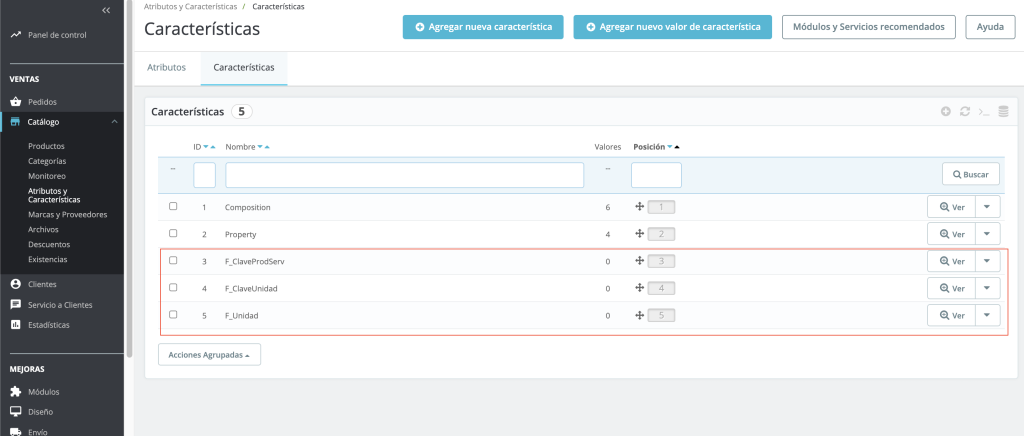Click the sidebar vertical scrollbar
This screenshot has width=1024, height=436.
pos(129,178)
